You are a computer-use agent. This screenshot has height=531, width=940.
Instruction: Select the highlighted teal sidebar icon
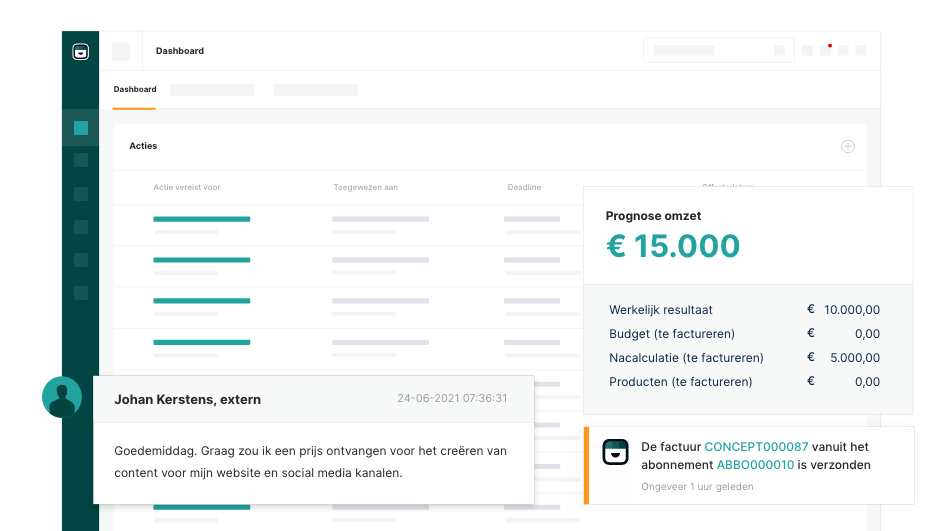point(81,128)
